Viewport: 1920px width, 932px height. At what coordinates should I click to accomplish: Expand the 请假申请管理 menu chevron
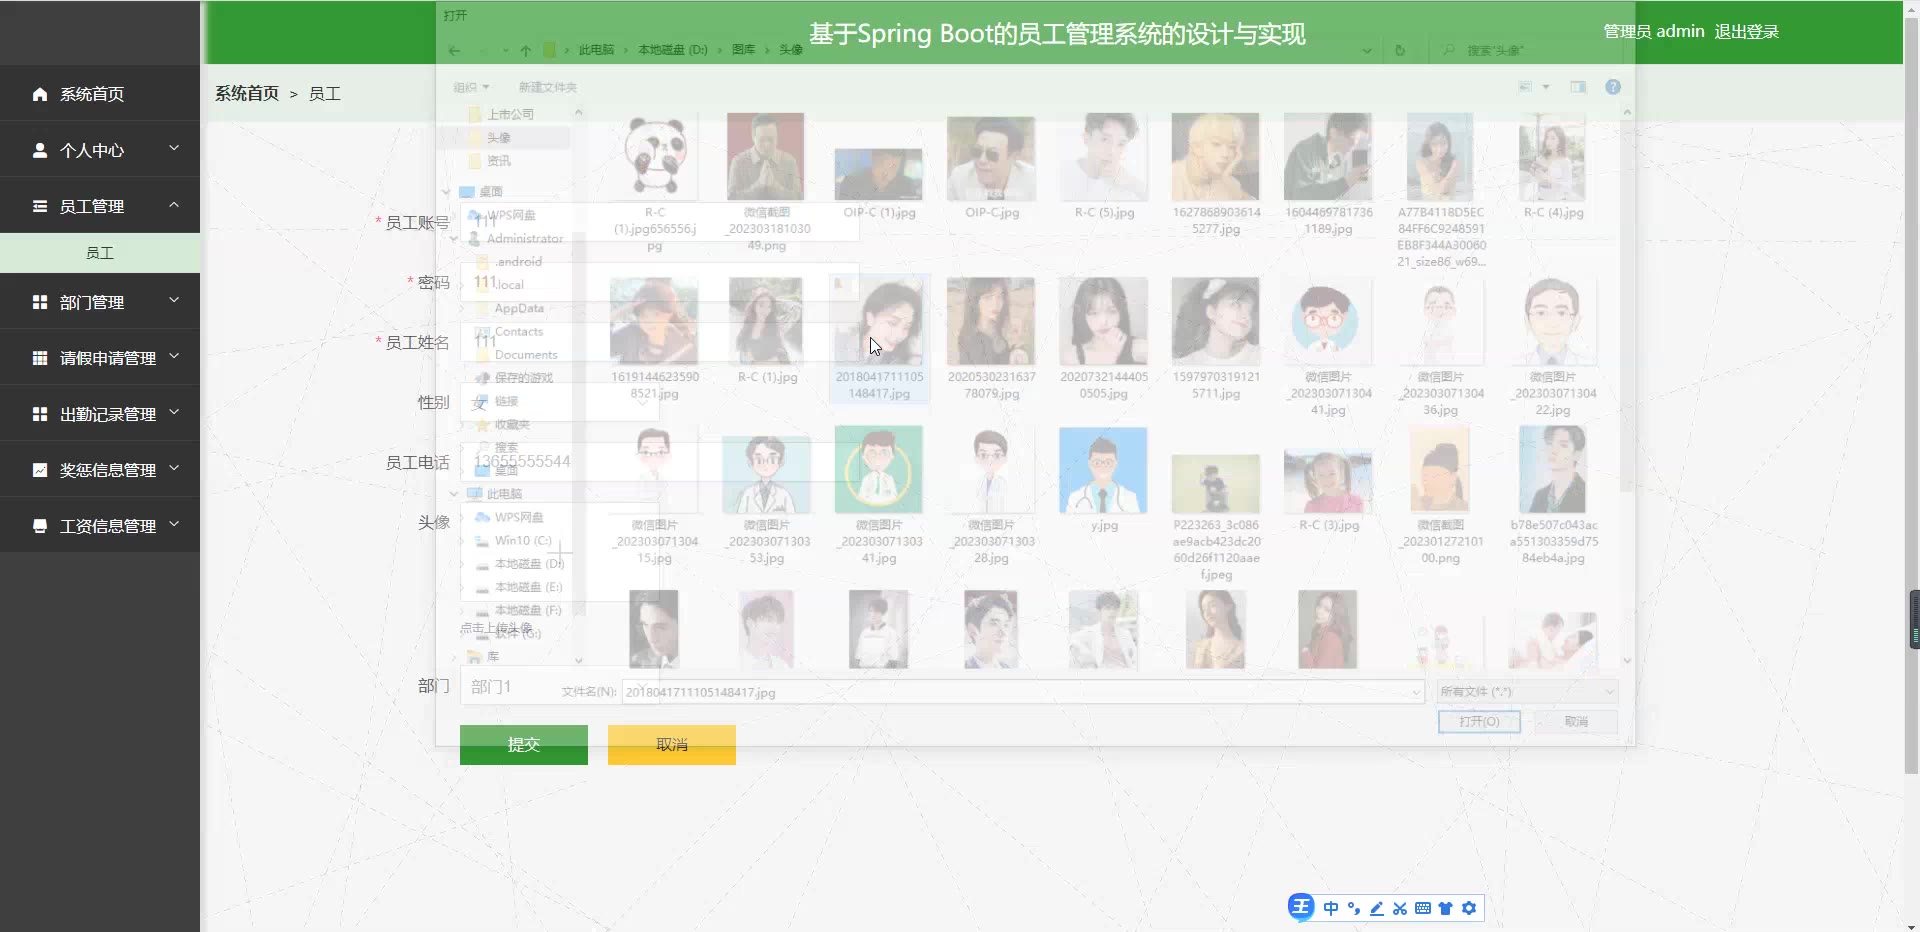174,356
